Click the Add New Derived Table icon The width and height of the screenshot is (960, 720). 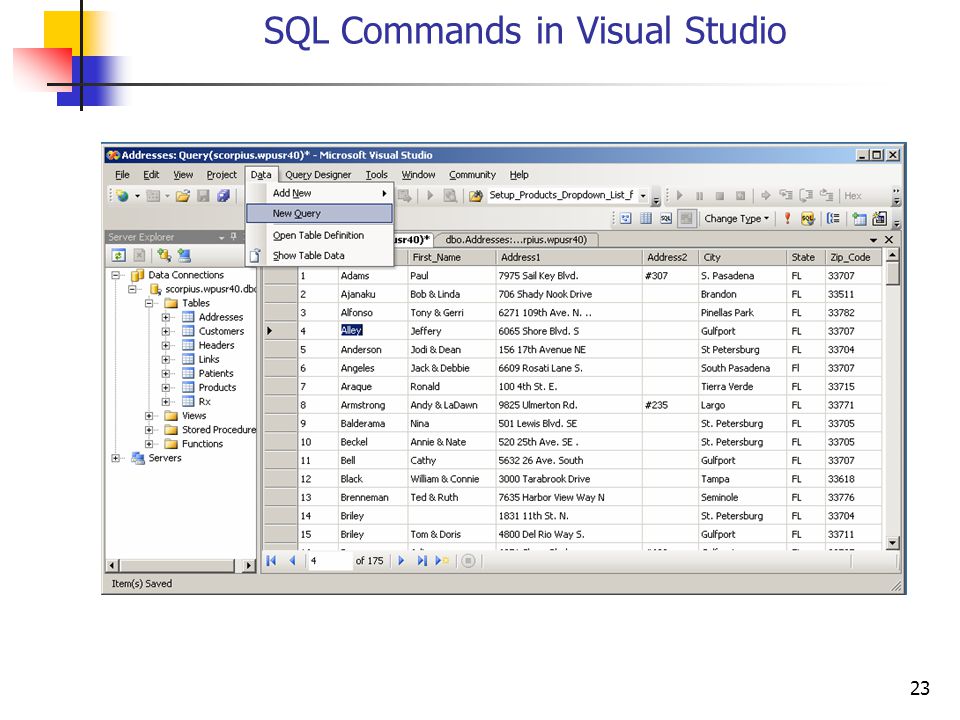point(880,219)
